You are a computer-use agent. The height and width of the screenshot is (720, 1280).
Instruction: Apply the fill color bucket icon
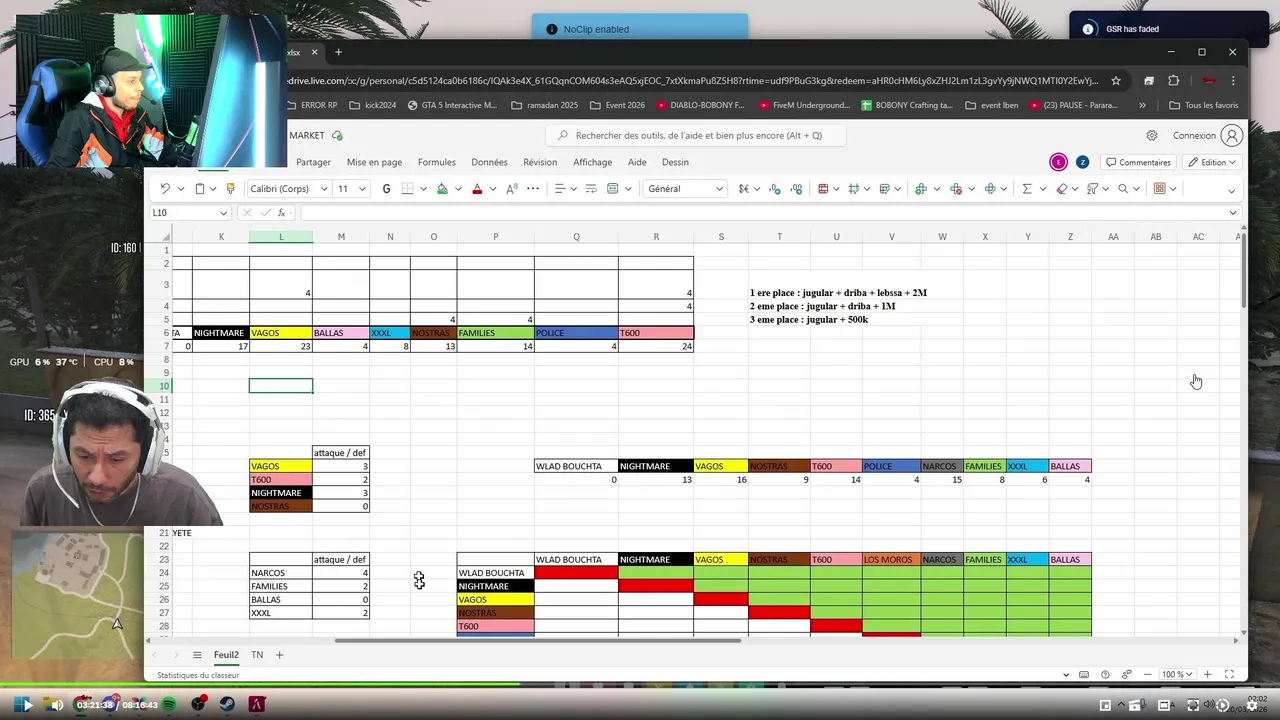tap(442, 189)
